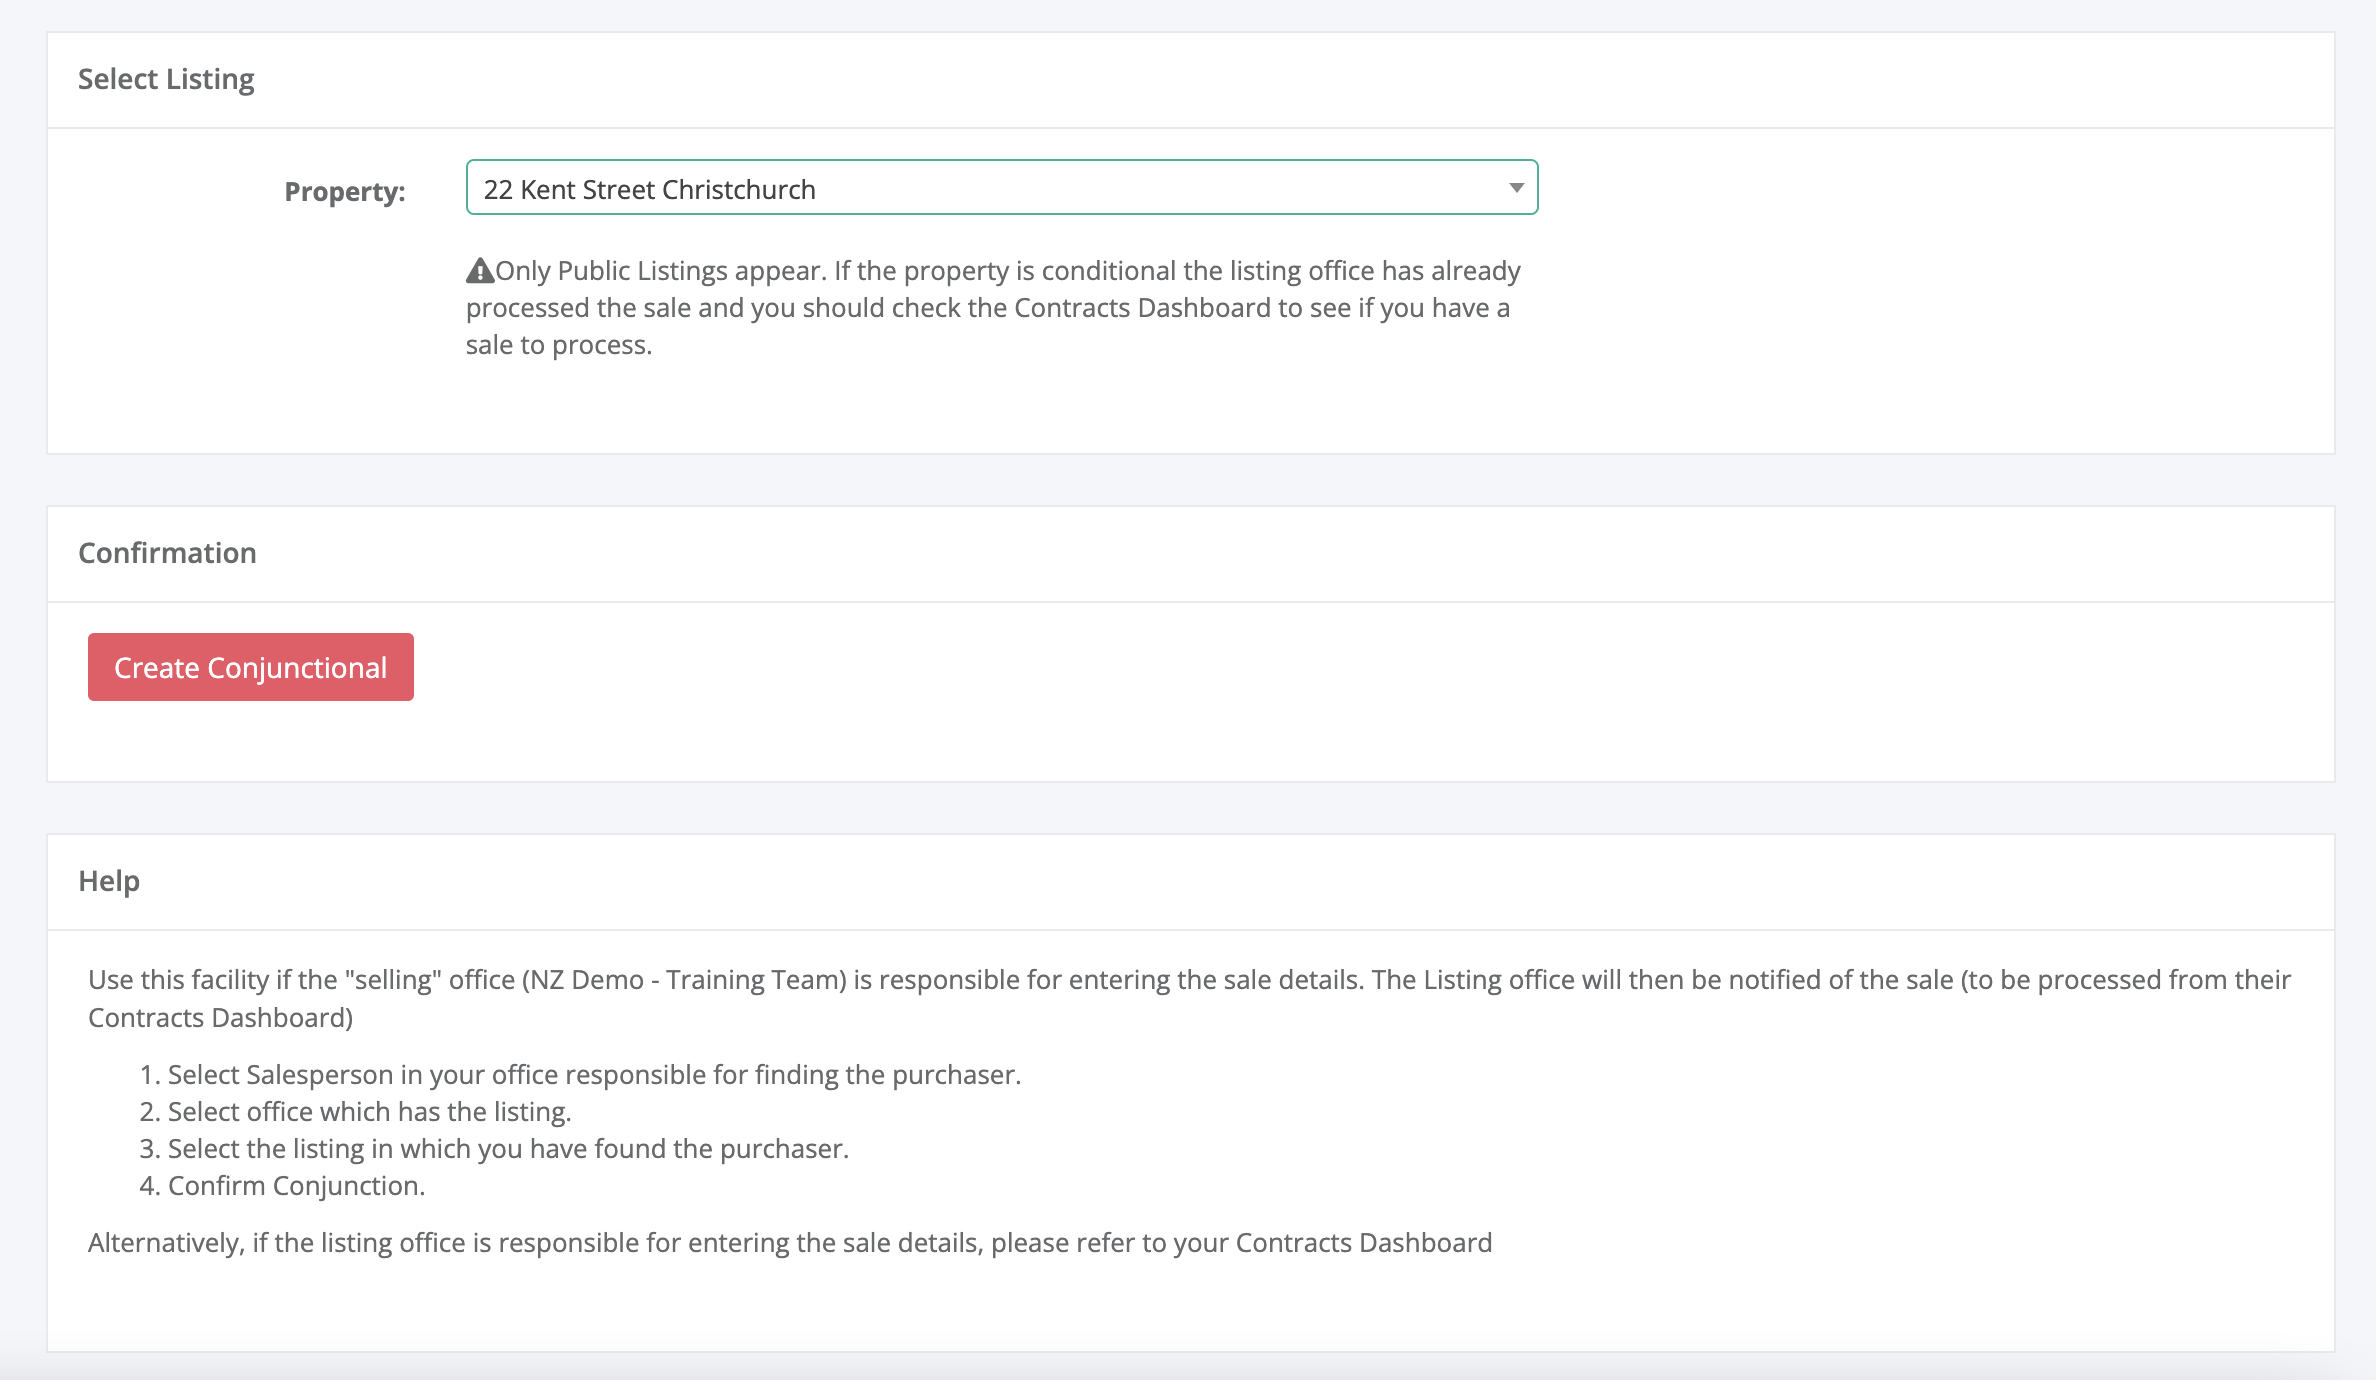Click empty area in Confirmation panel
Viewport: 2376px width, 1380px height.
click(x=1300, y=690)
